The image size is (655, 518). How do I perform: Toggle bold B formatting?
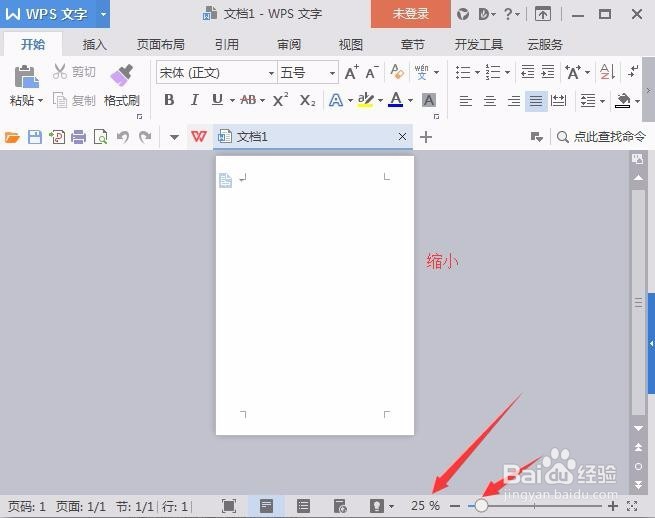(169, 100)
